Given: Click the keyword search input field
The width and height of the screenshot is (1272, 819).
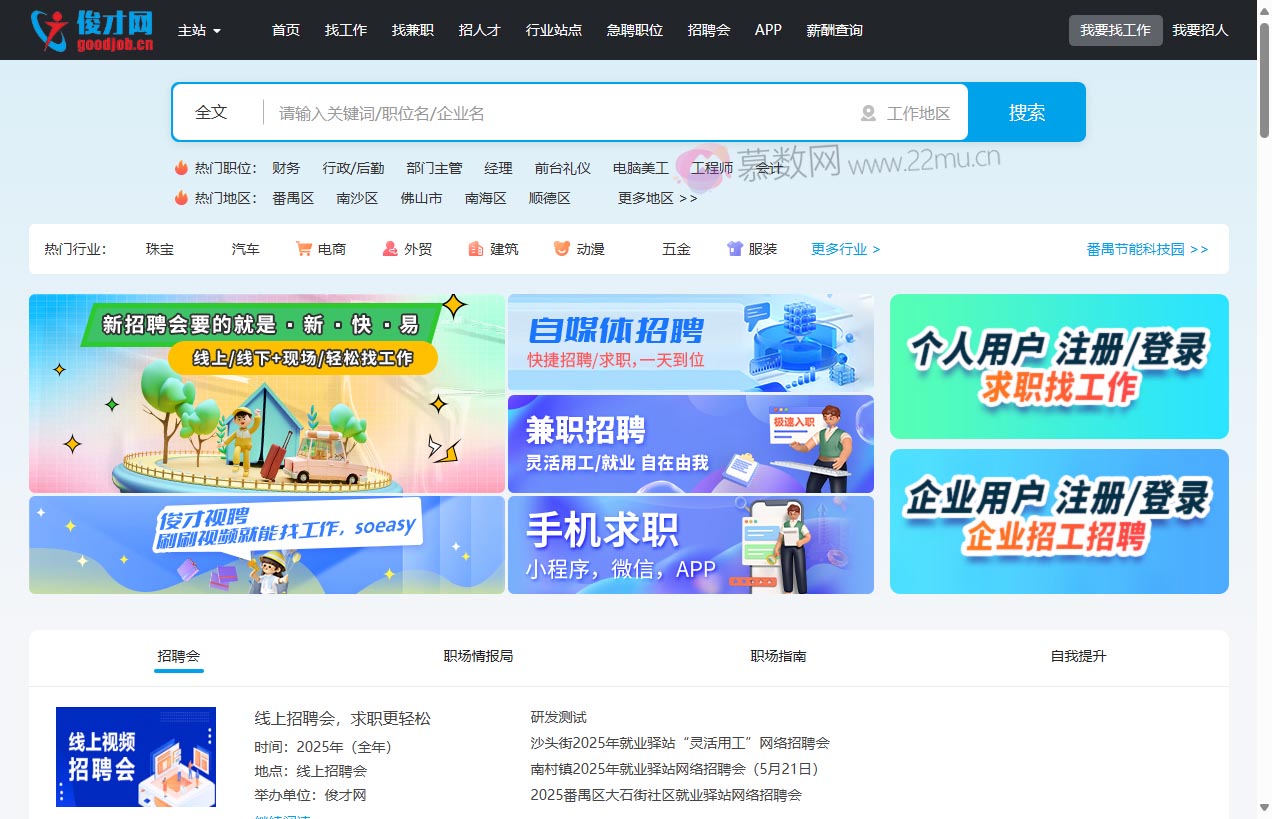Looking at the screenshot, I should pyautogui.click(x=550, y=112).
